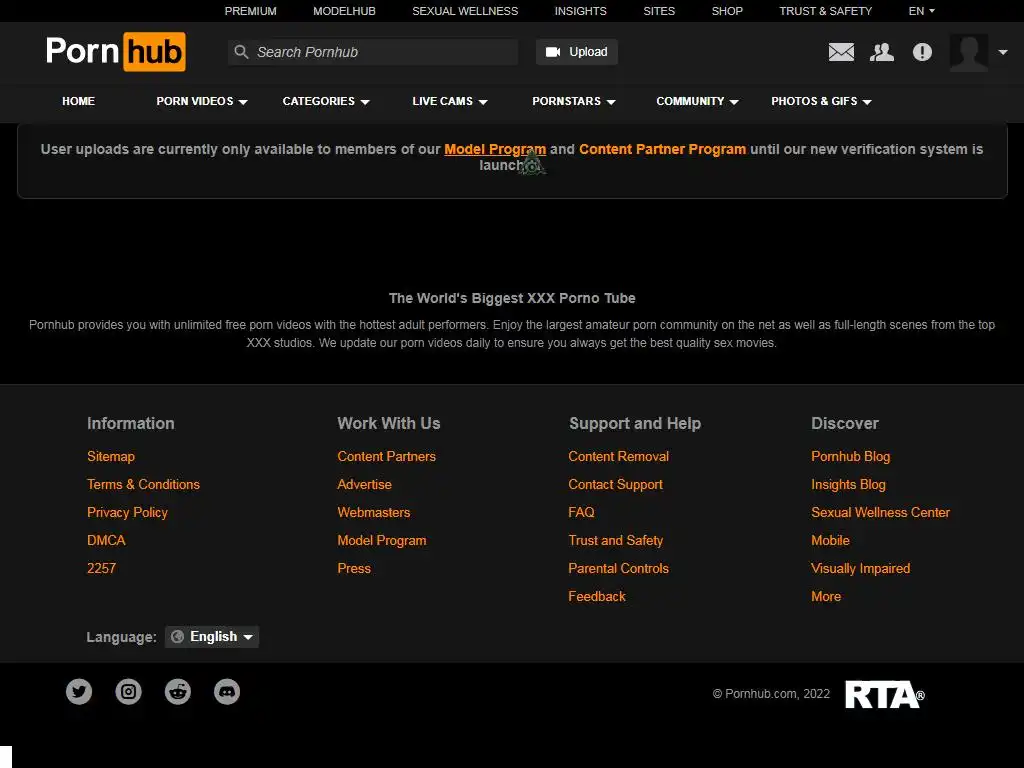Click the user avatar thumbnail
The width and height of the screenshot is (1024, 768).
pos(968,52)
